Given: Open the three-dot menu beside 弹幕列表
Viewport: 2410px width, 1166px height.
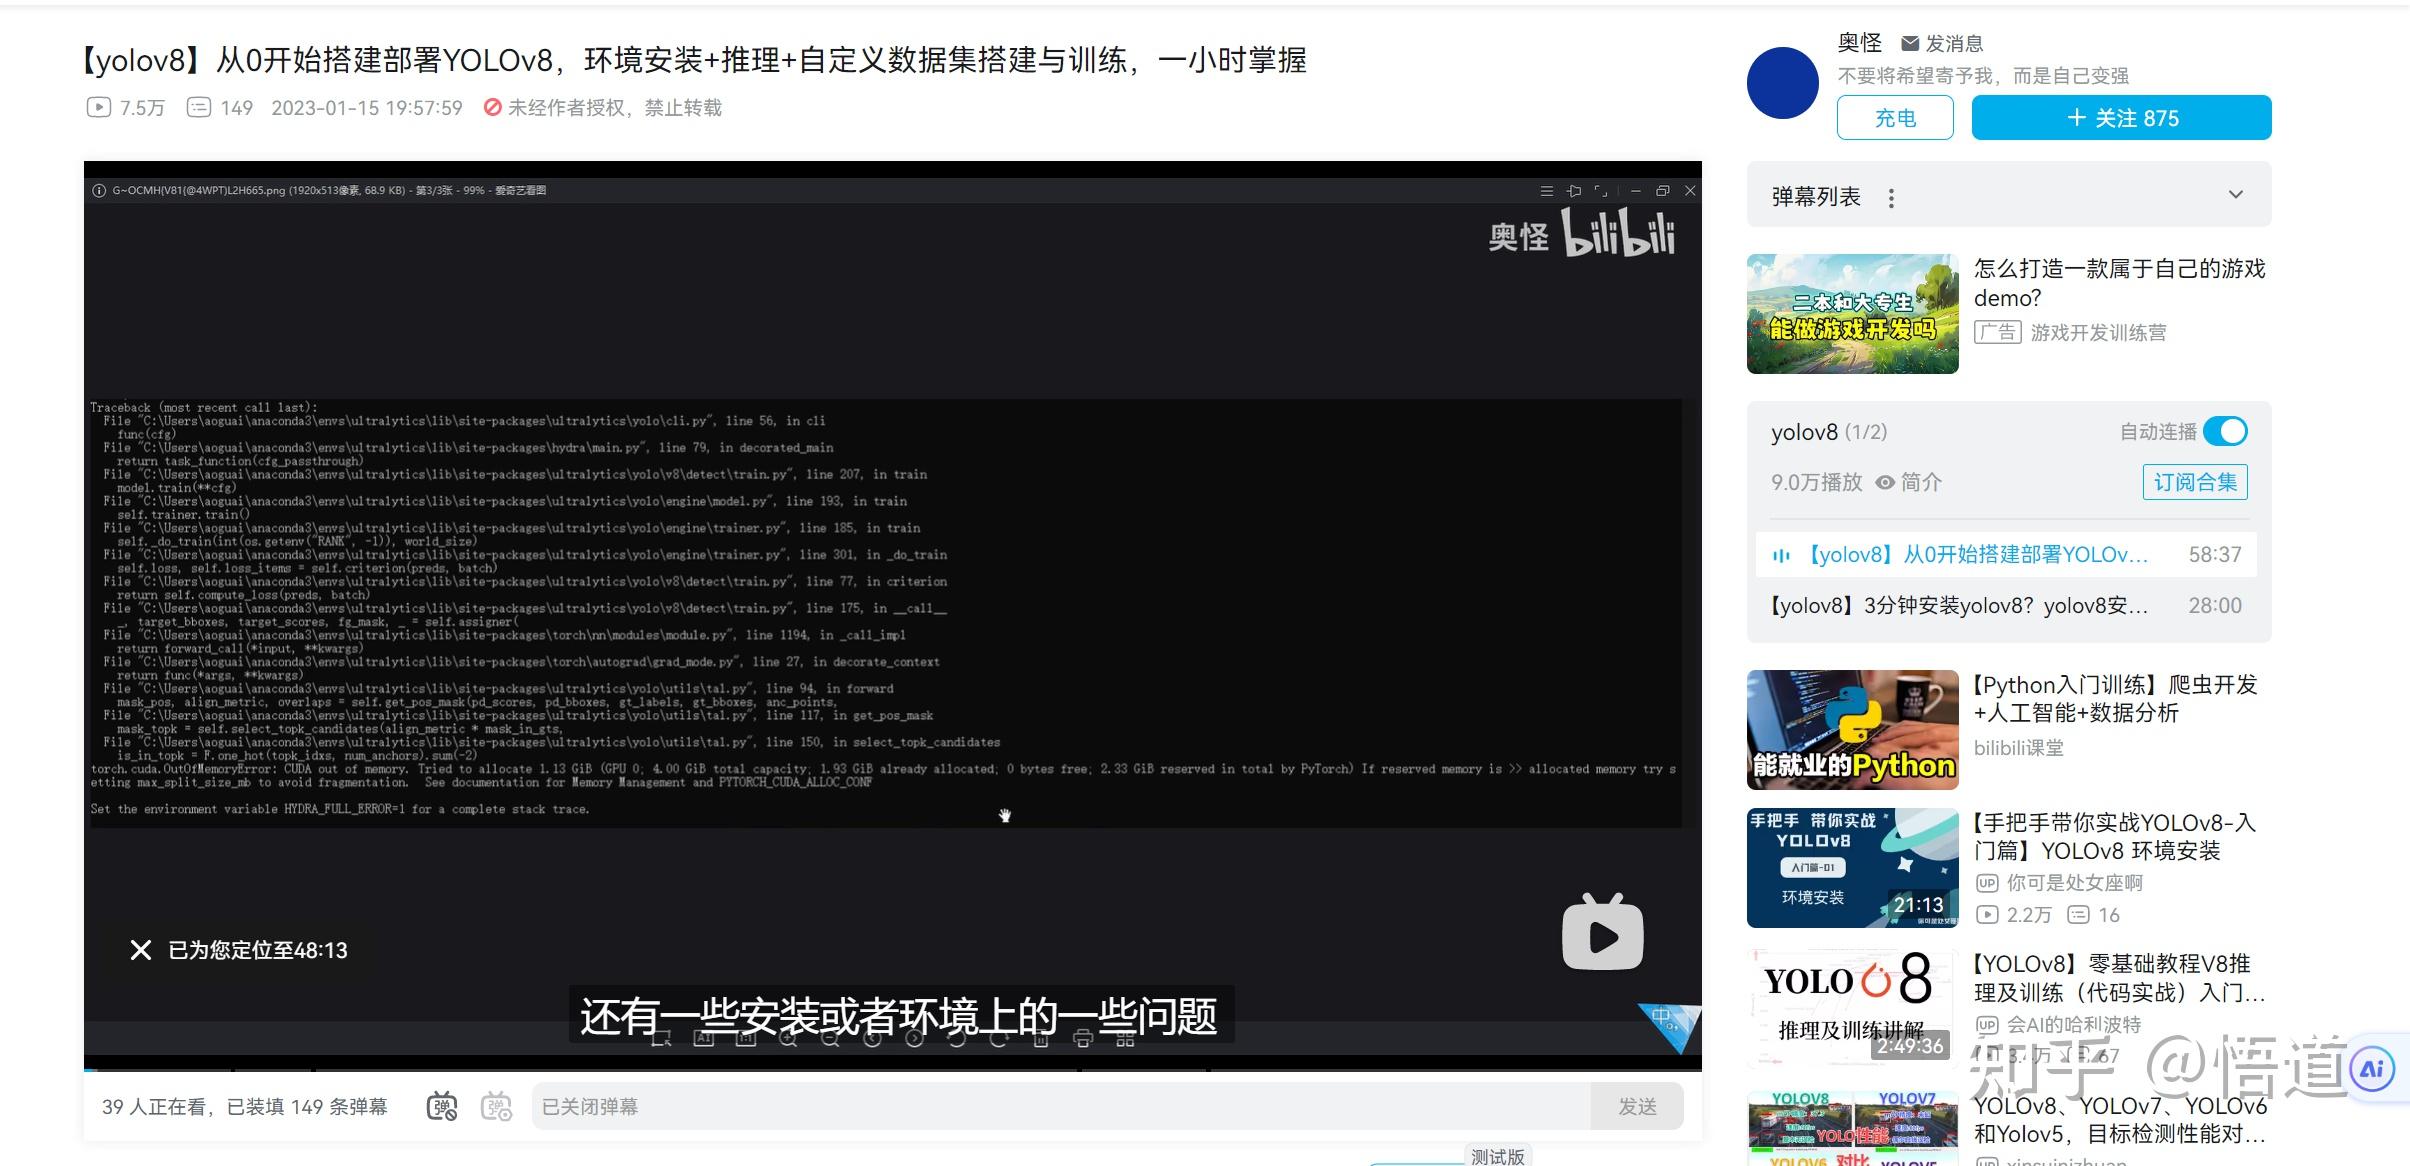Looking at the screenshot, I should 1890,198.
